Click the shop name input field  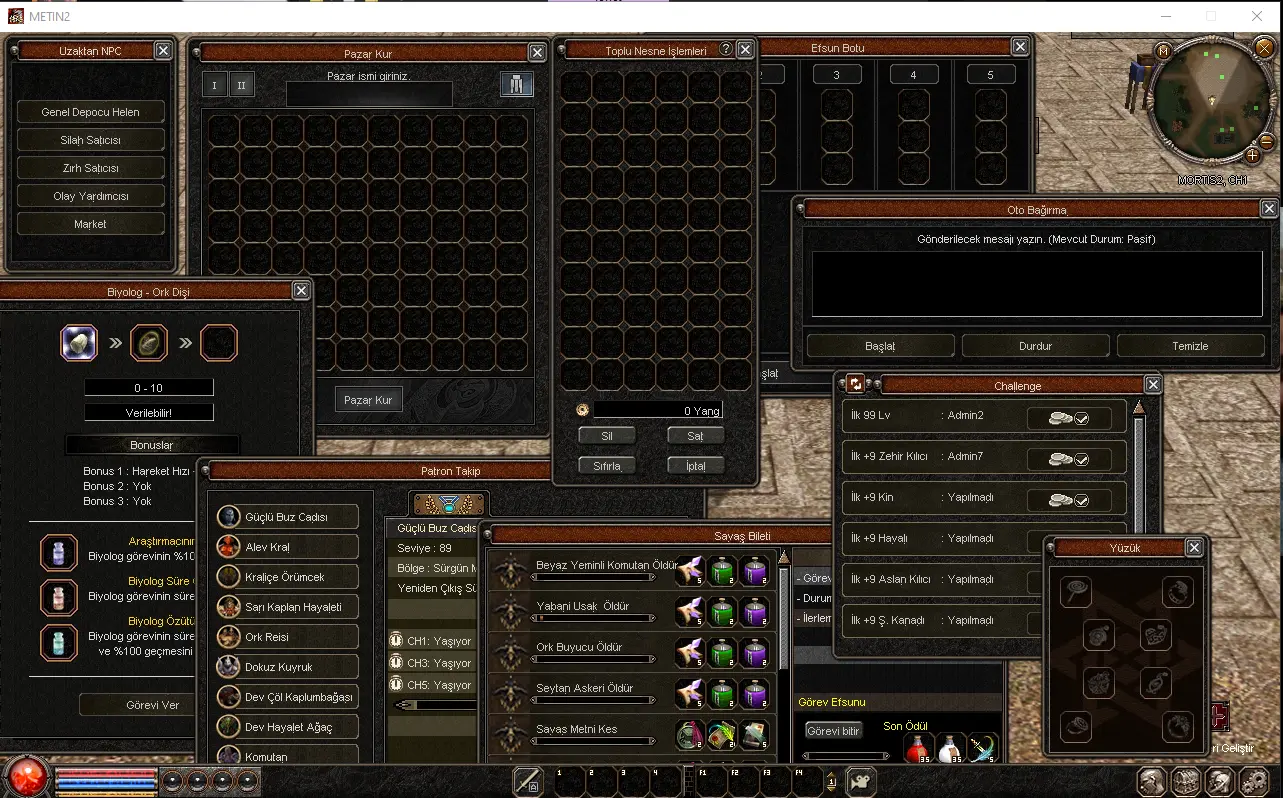click(369, 95)
